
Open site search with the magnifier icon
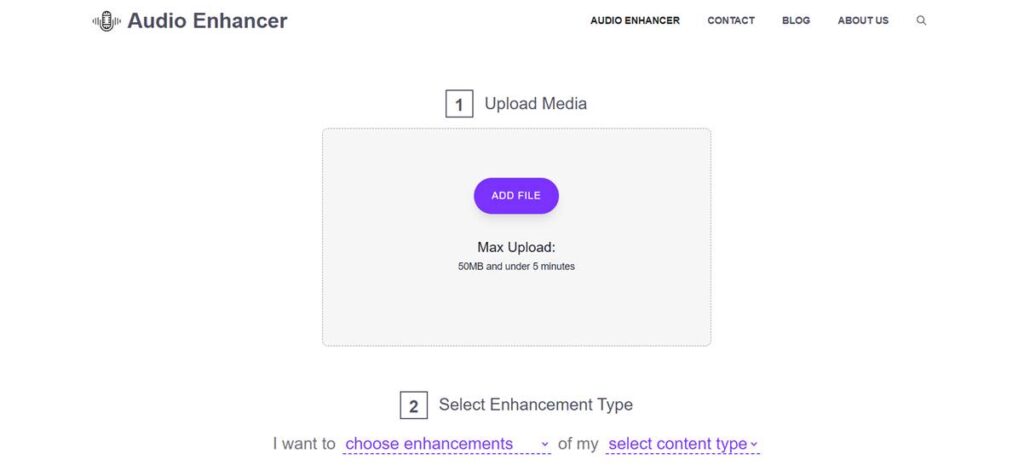coord(921,20)
